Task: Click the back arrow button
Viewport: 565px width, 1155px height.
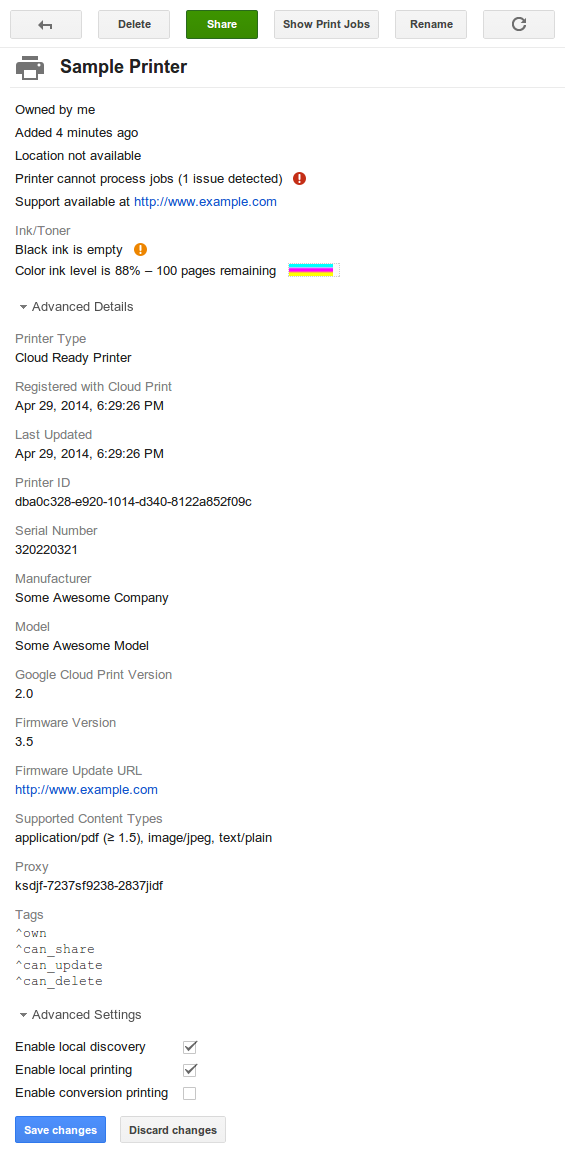Action: (x=46, y=24)
